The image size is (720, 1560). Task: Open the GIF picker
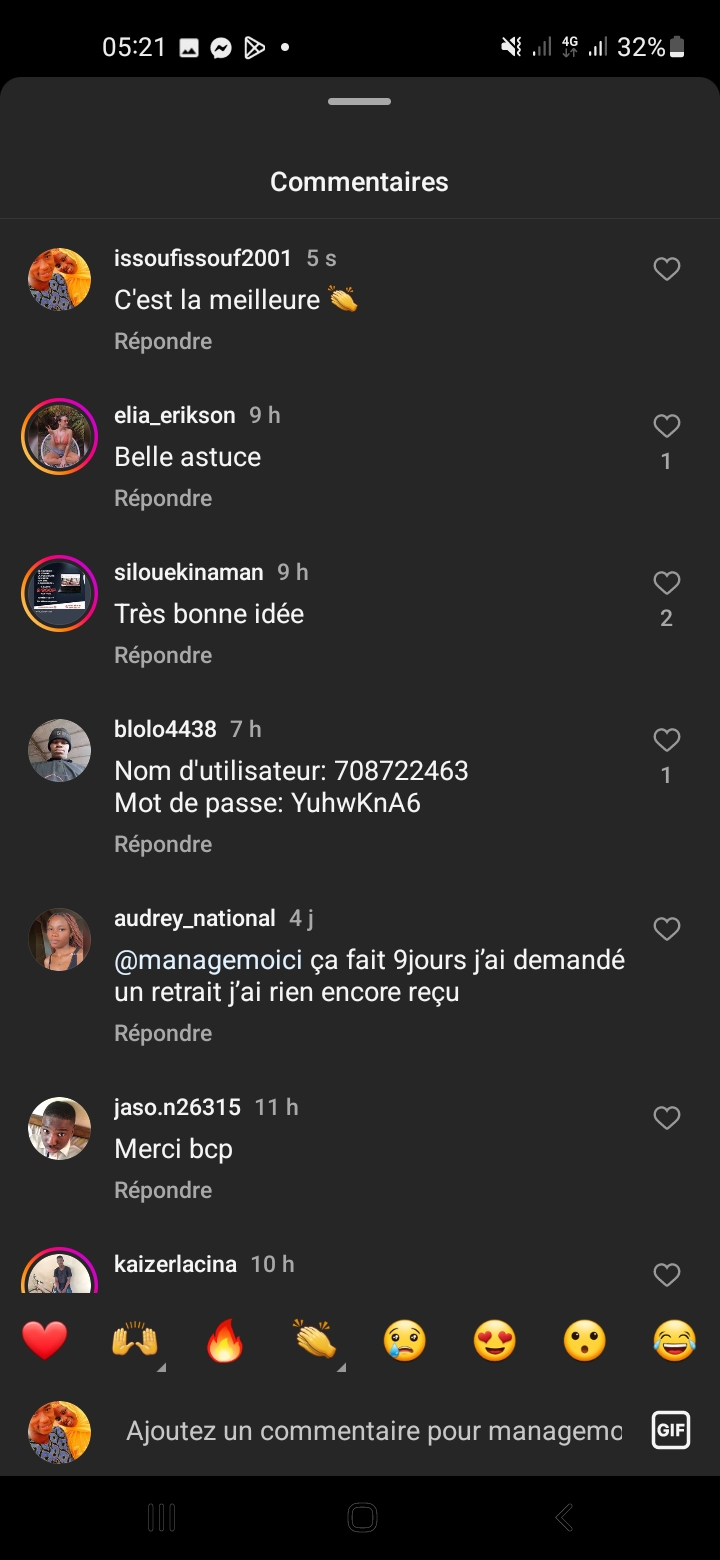point(670,1430)
